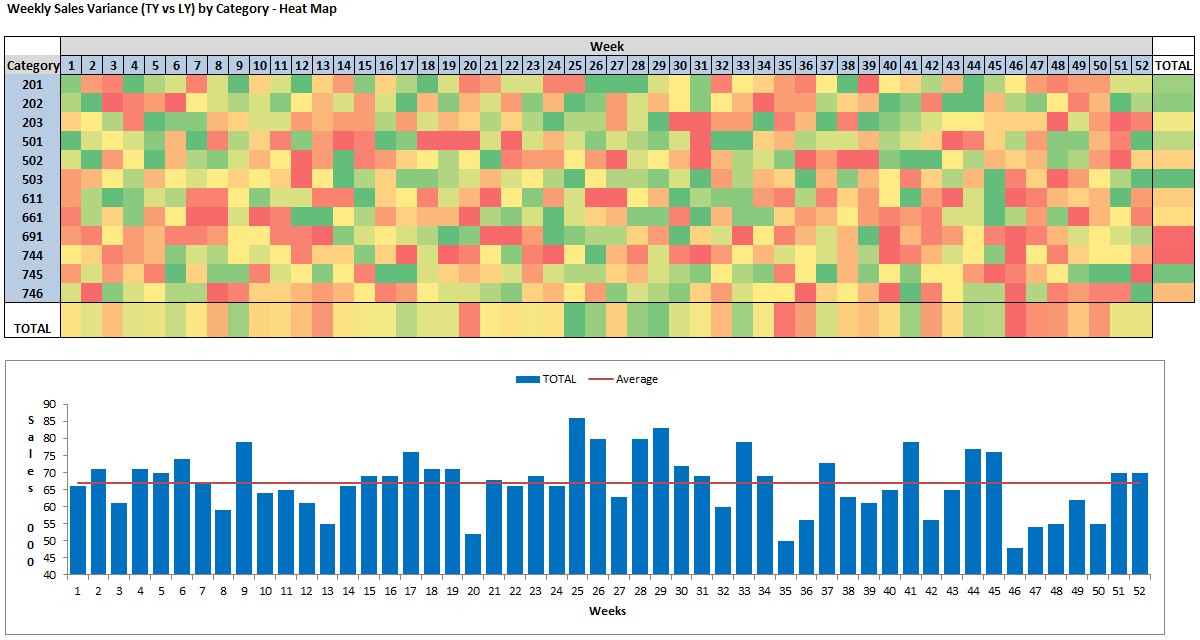
Task: Select category 691 row label
Action: [x=32, y=236]
